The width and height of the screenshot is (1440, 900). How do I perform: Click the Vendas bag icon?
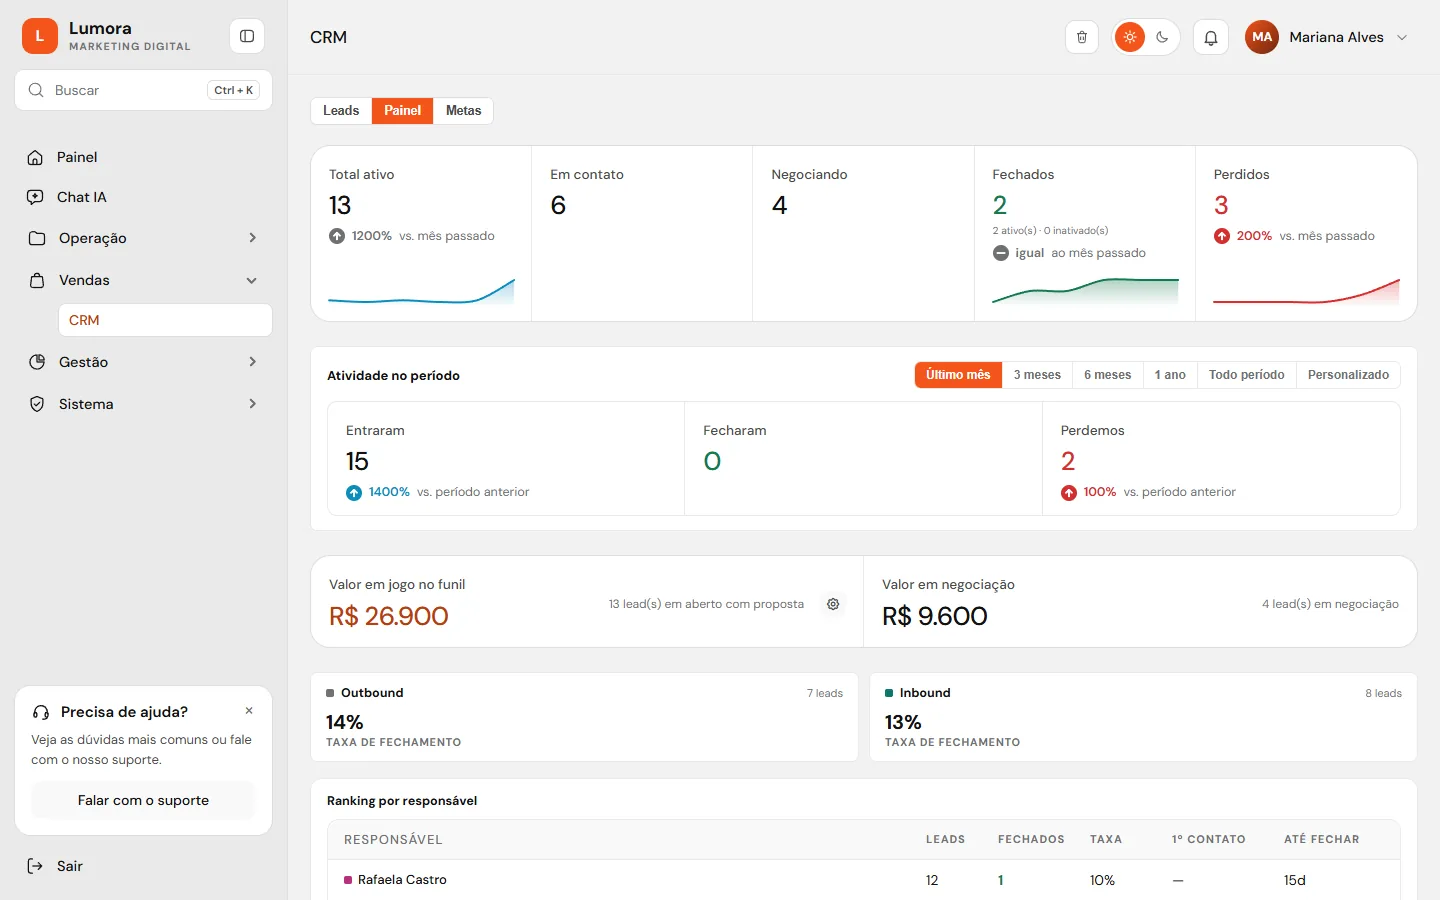click(37, 280)
